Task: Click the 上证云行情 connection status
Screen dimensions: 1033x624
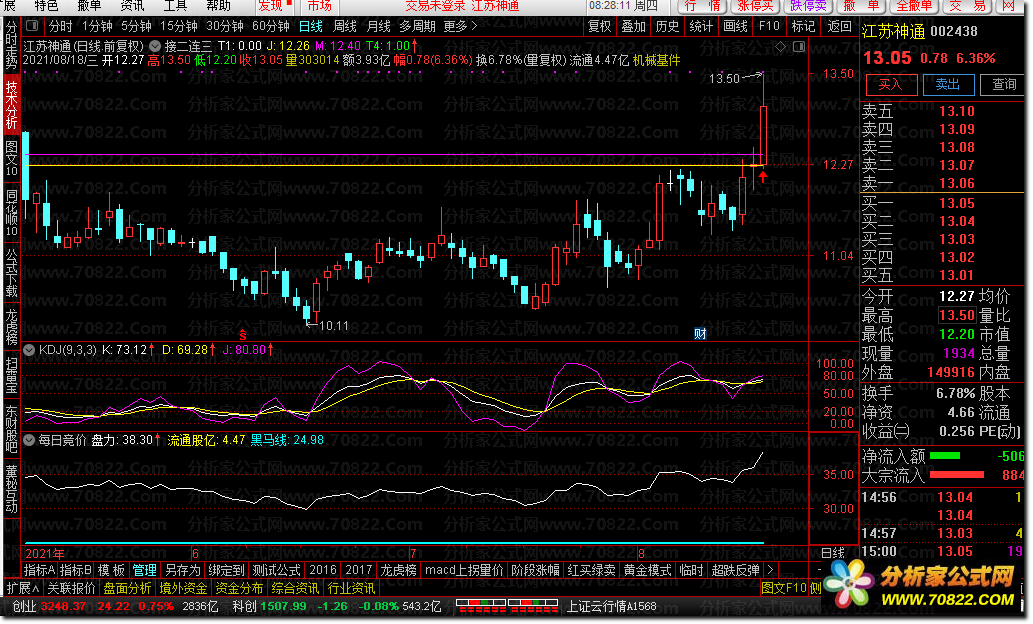Action: pos(611,606)
